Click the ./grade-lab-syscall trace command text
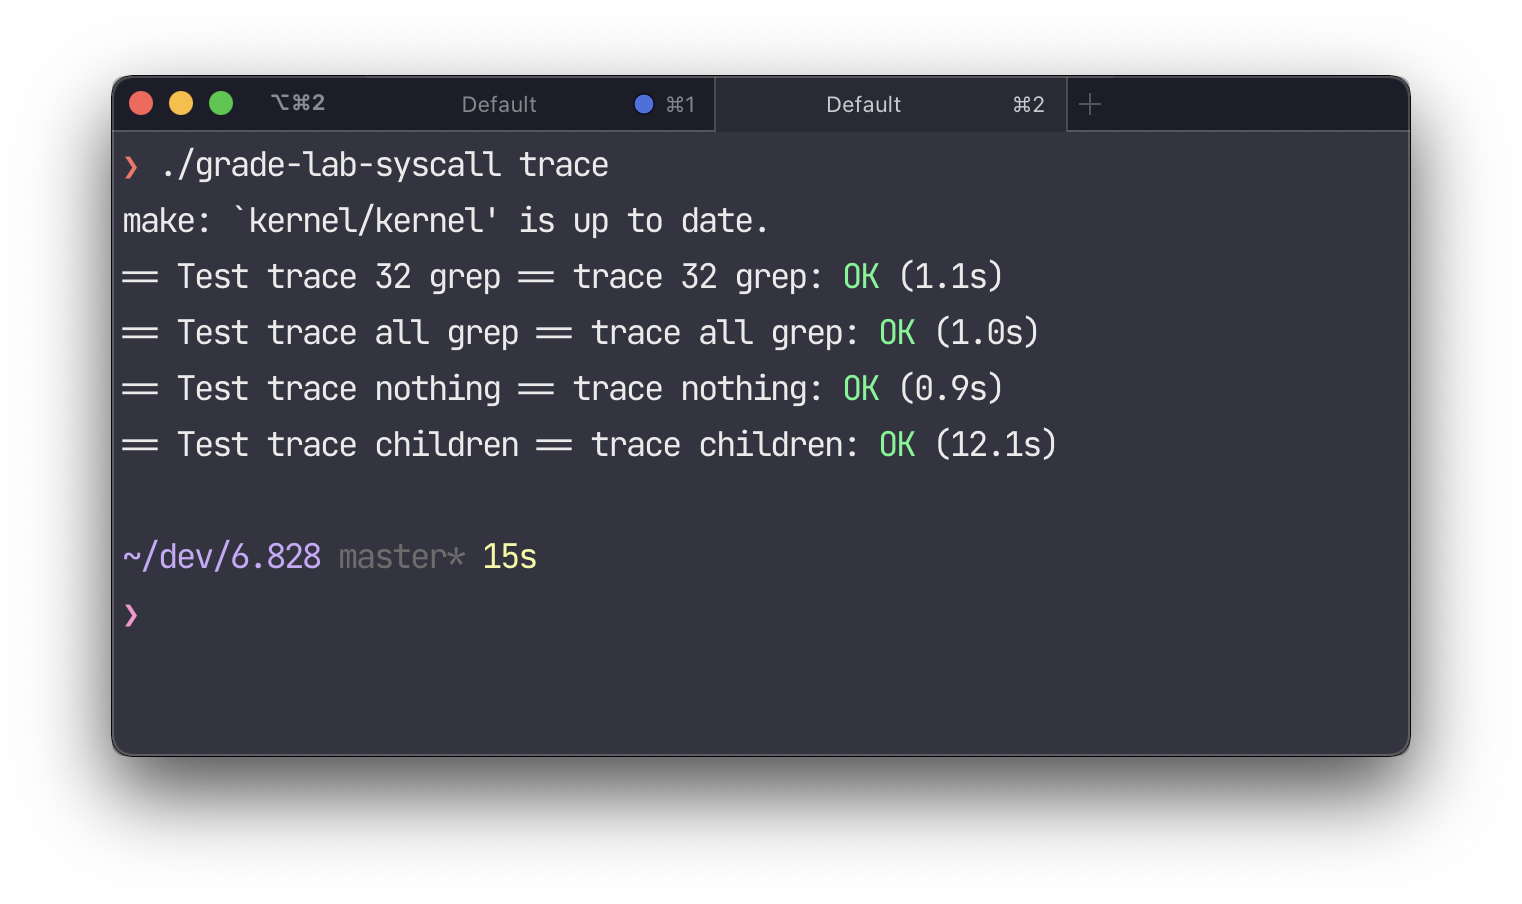This screenshot has width=1522, height=904. coord(384,165)
